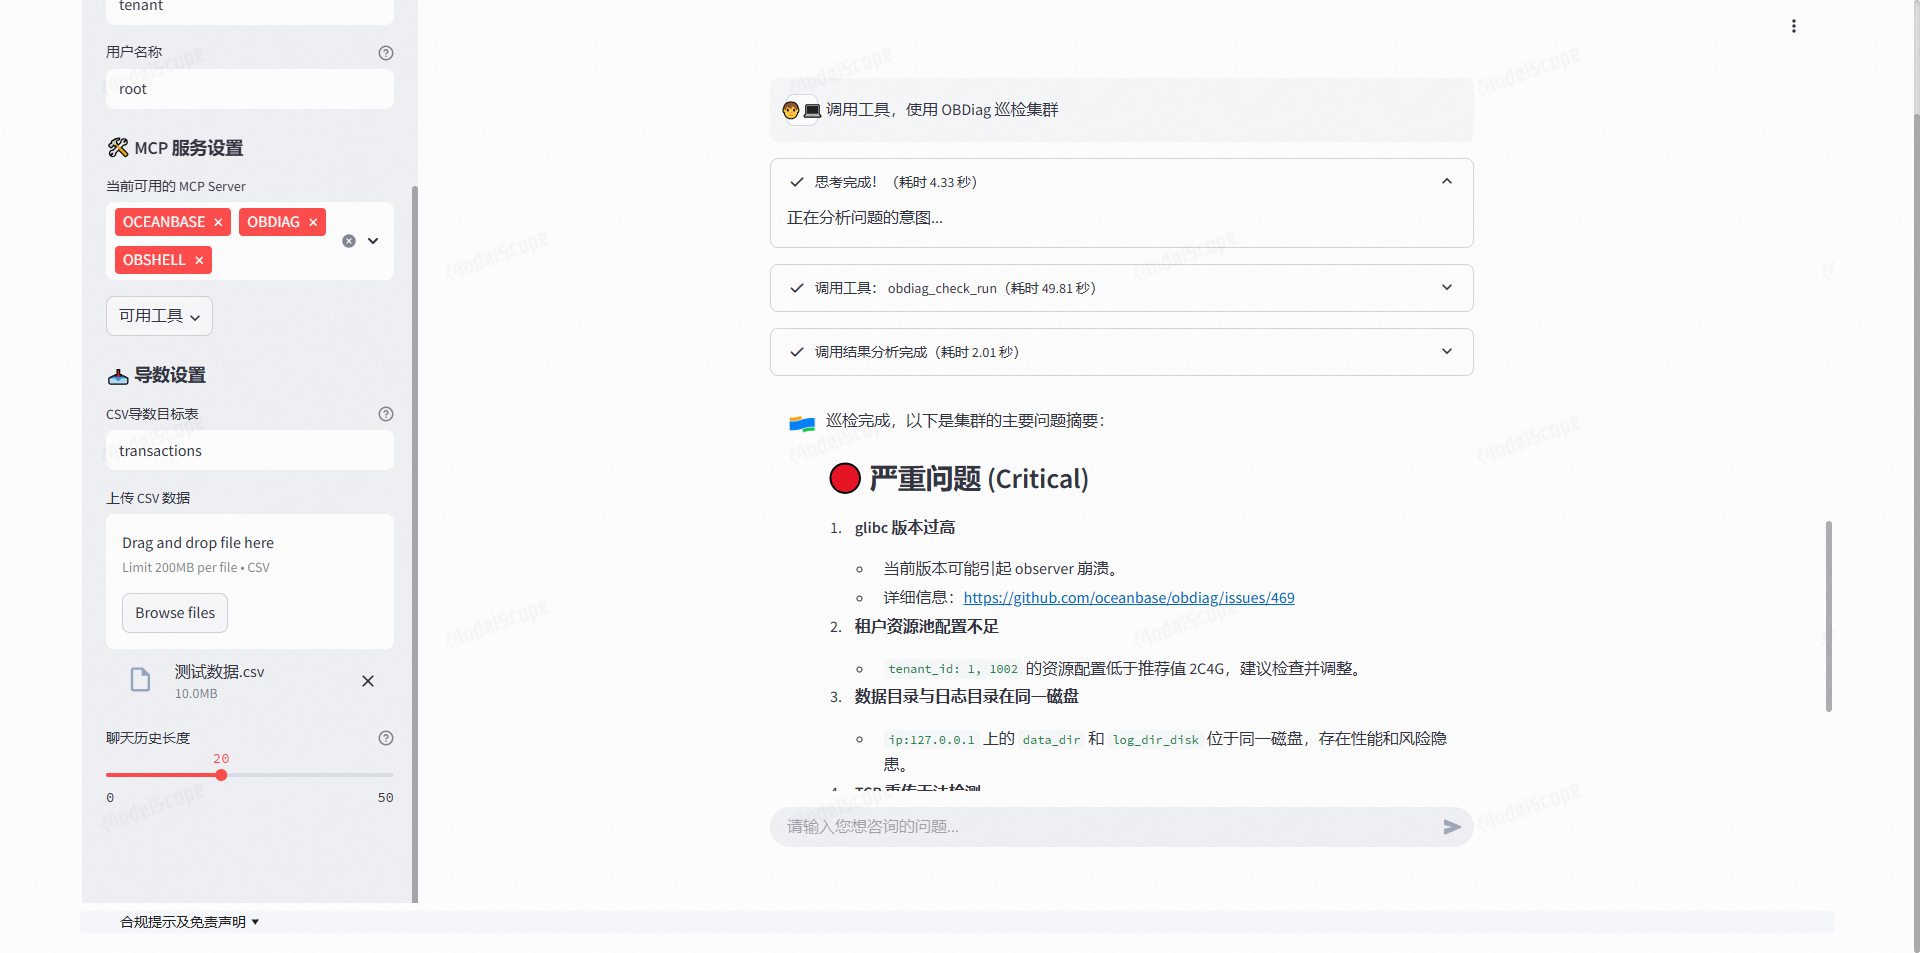1920x953 pixels.
Task: Click the help icon beside CSV导数目标表
Action: pos(386,413)
